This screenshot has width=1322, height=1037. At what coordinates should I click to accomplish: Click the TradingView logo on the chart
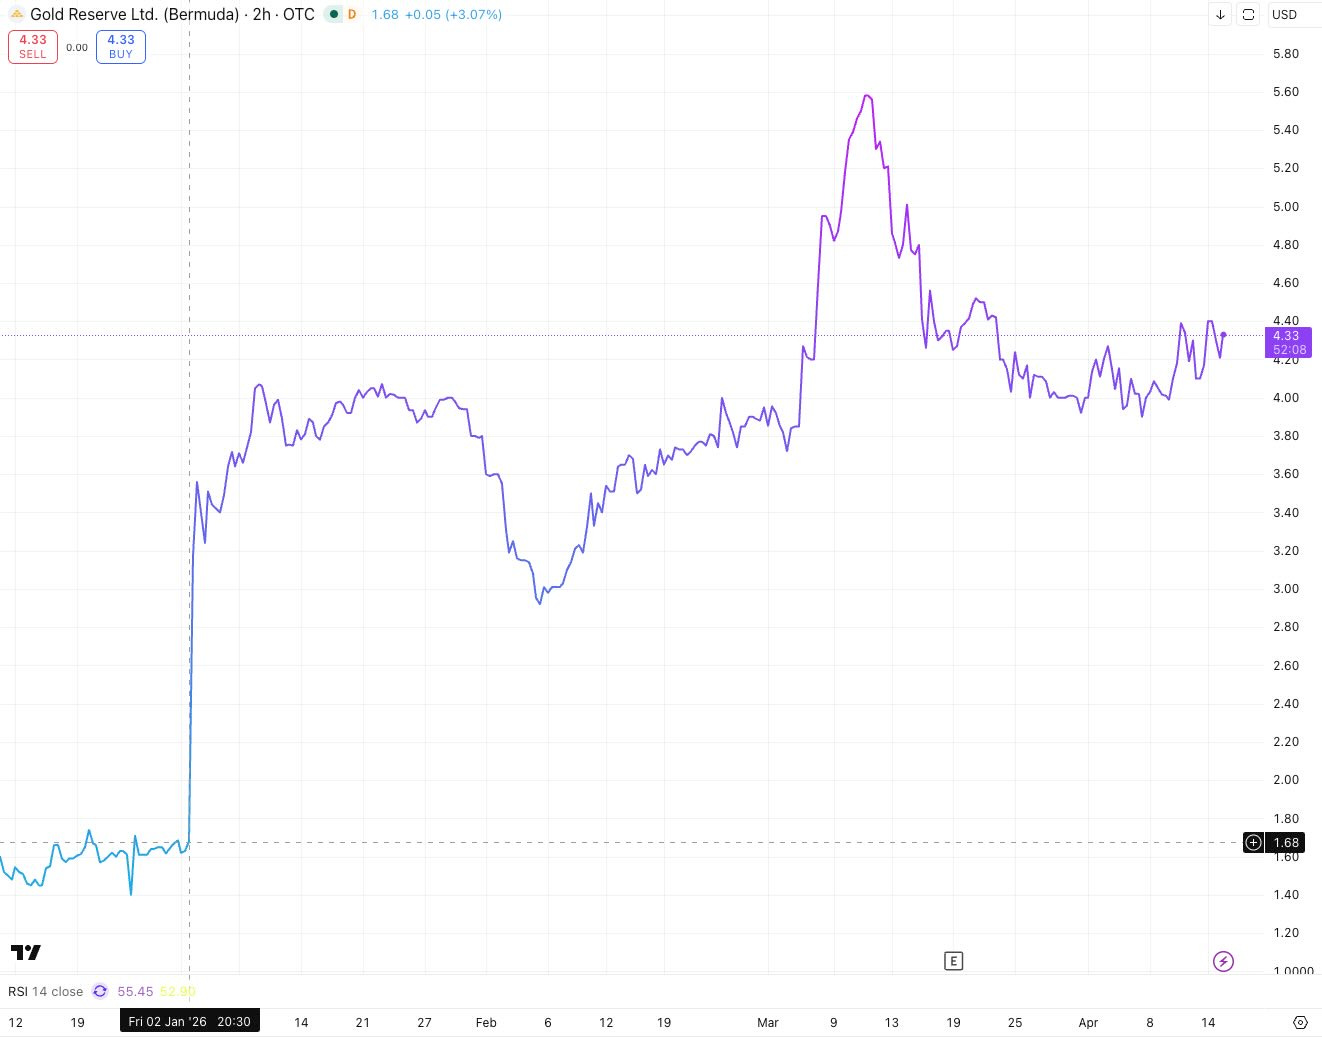pyautogui.click(x=26, y=952)
